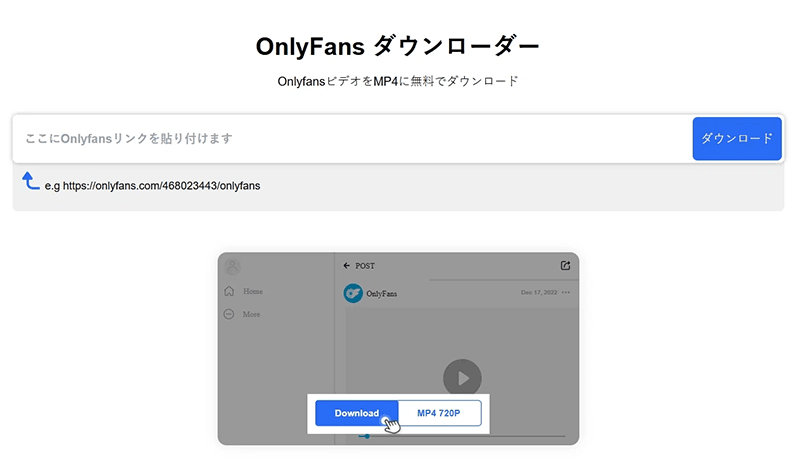Click the OnlyFans ダウンローダー page heading
800x461 pixels.
pyautogui.click(x=398, y=47)
